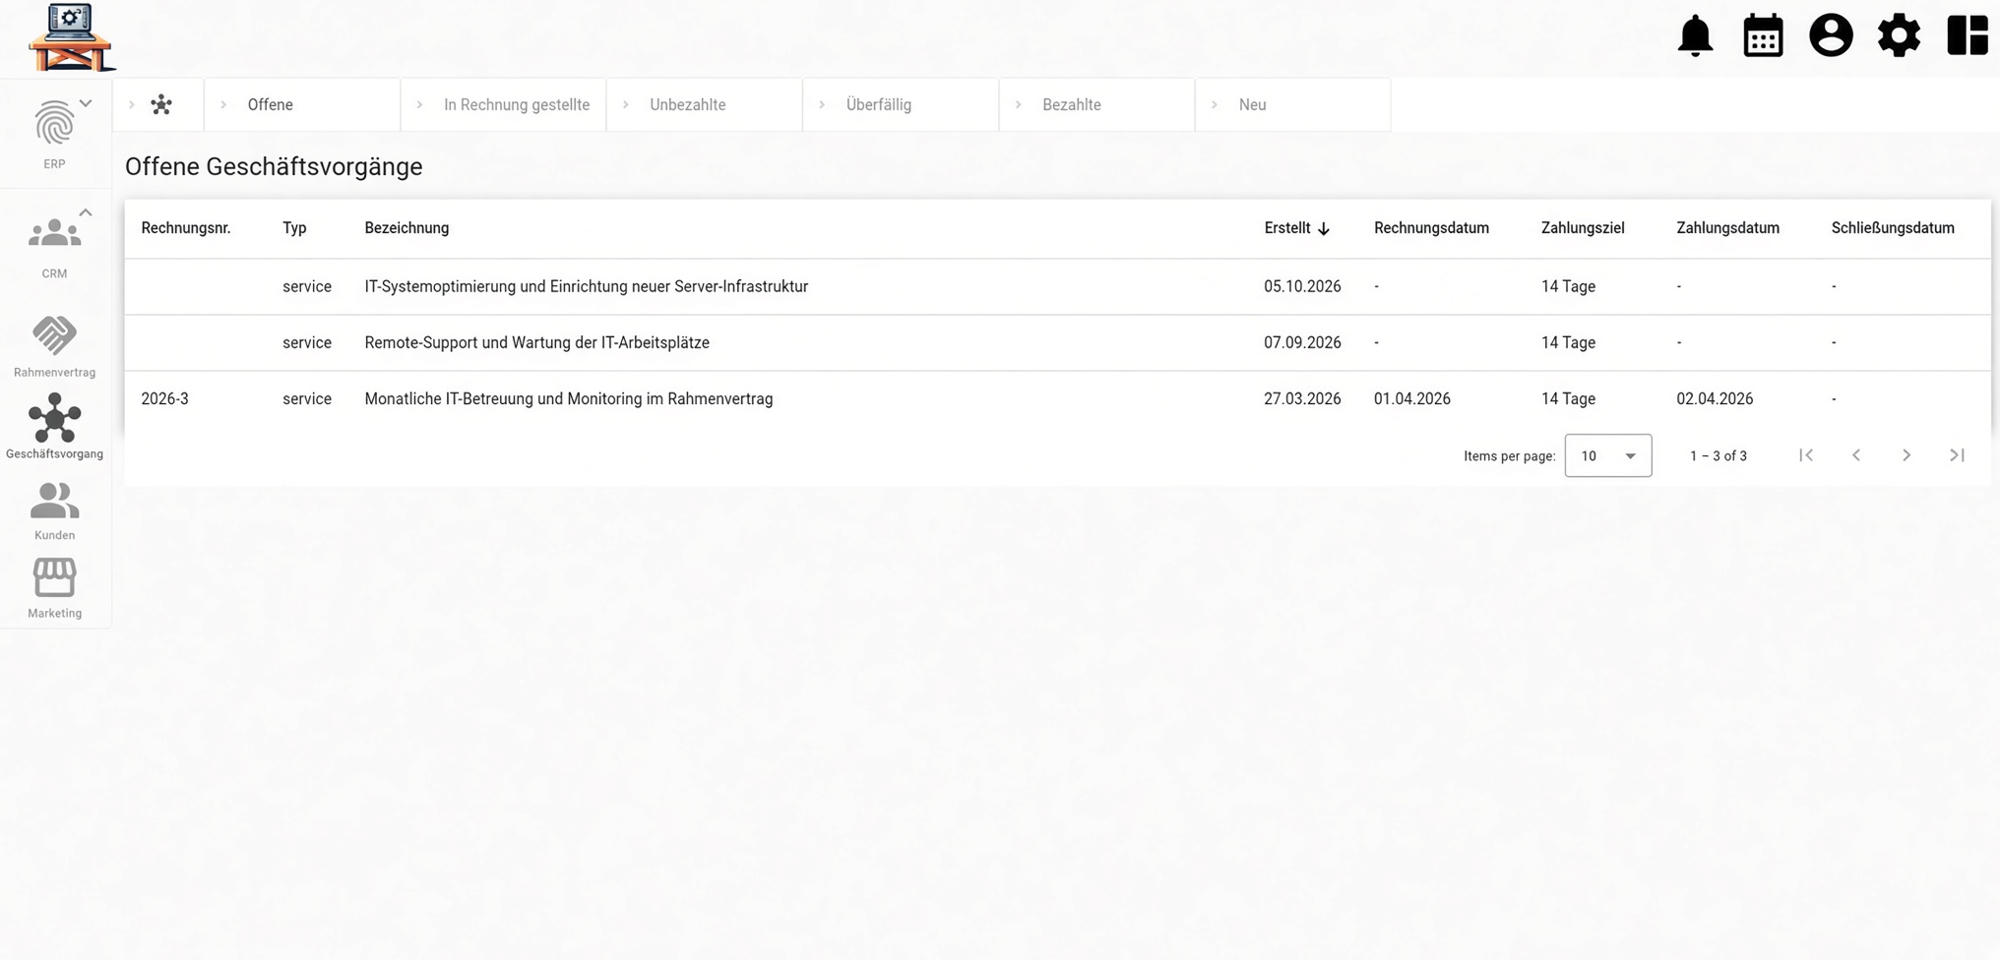
Task: Click the Geschäftsvorgang icon tab in breadcrumb bar
Action: click(x=161, y=105)
